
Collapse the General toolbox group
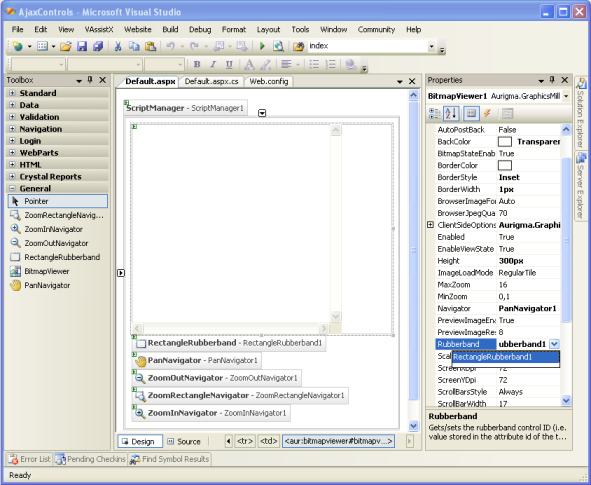coord(12,188)
